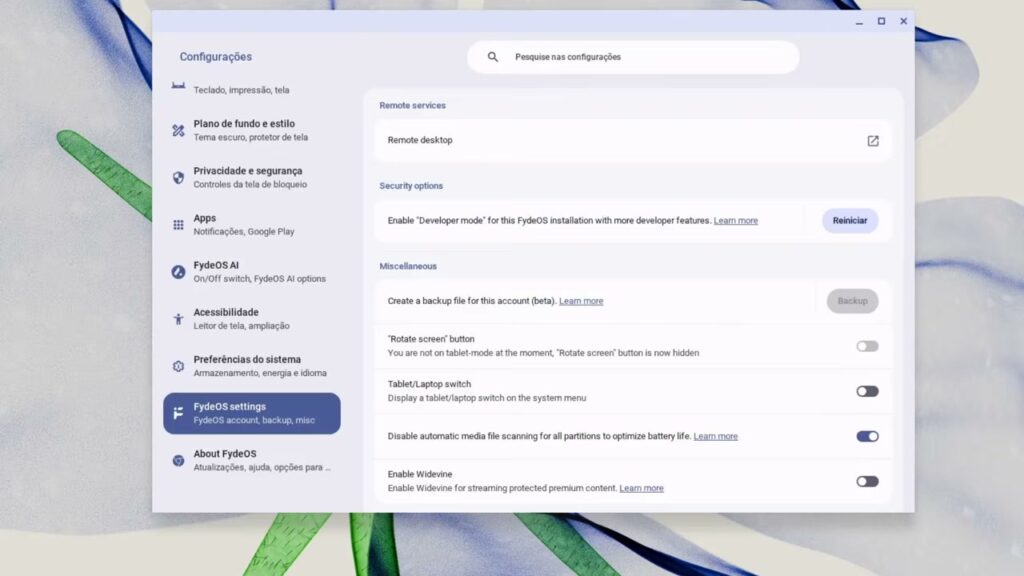Minimize the Configurações window
The height and width of the screenshot is (576, 1024).
click(x=859, y=22)
